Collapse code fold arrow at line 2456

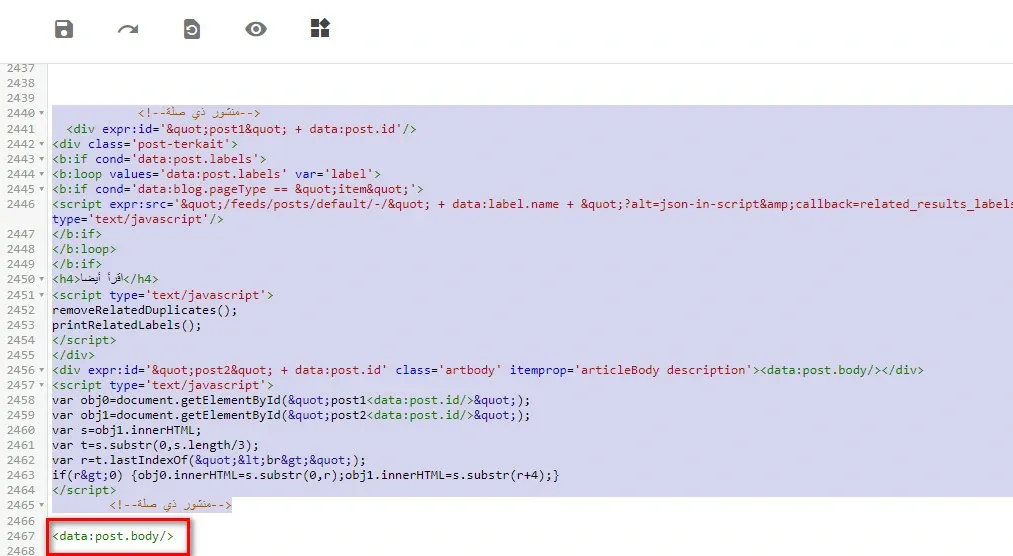(x=42, y=370)
